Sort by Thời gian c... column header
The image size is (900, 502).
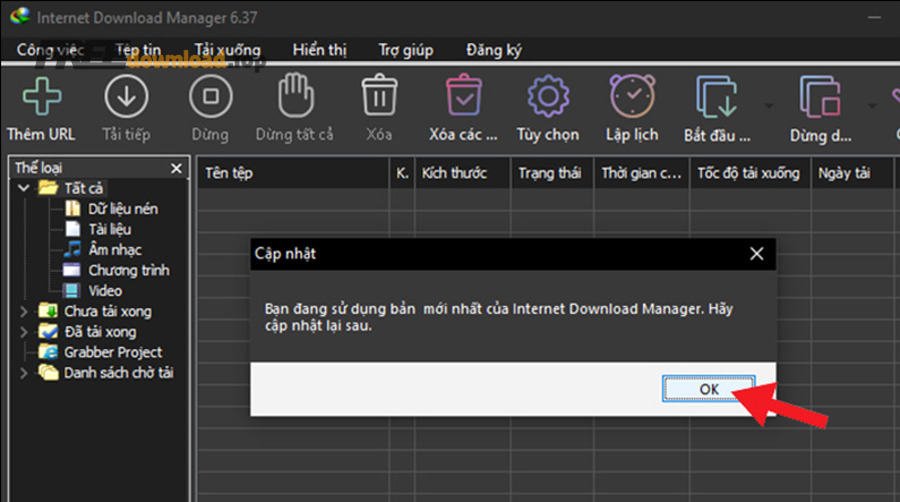point(642,173)
